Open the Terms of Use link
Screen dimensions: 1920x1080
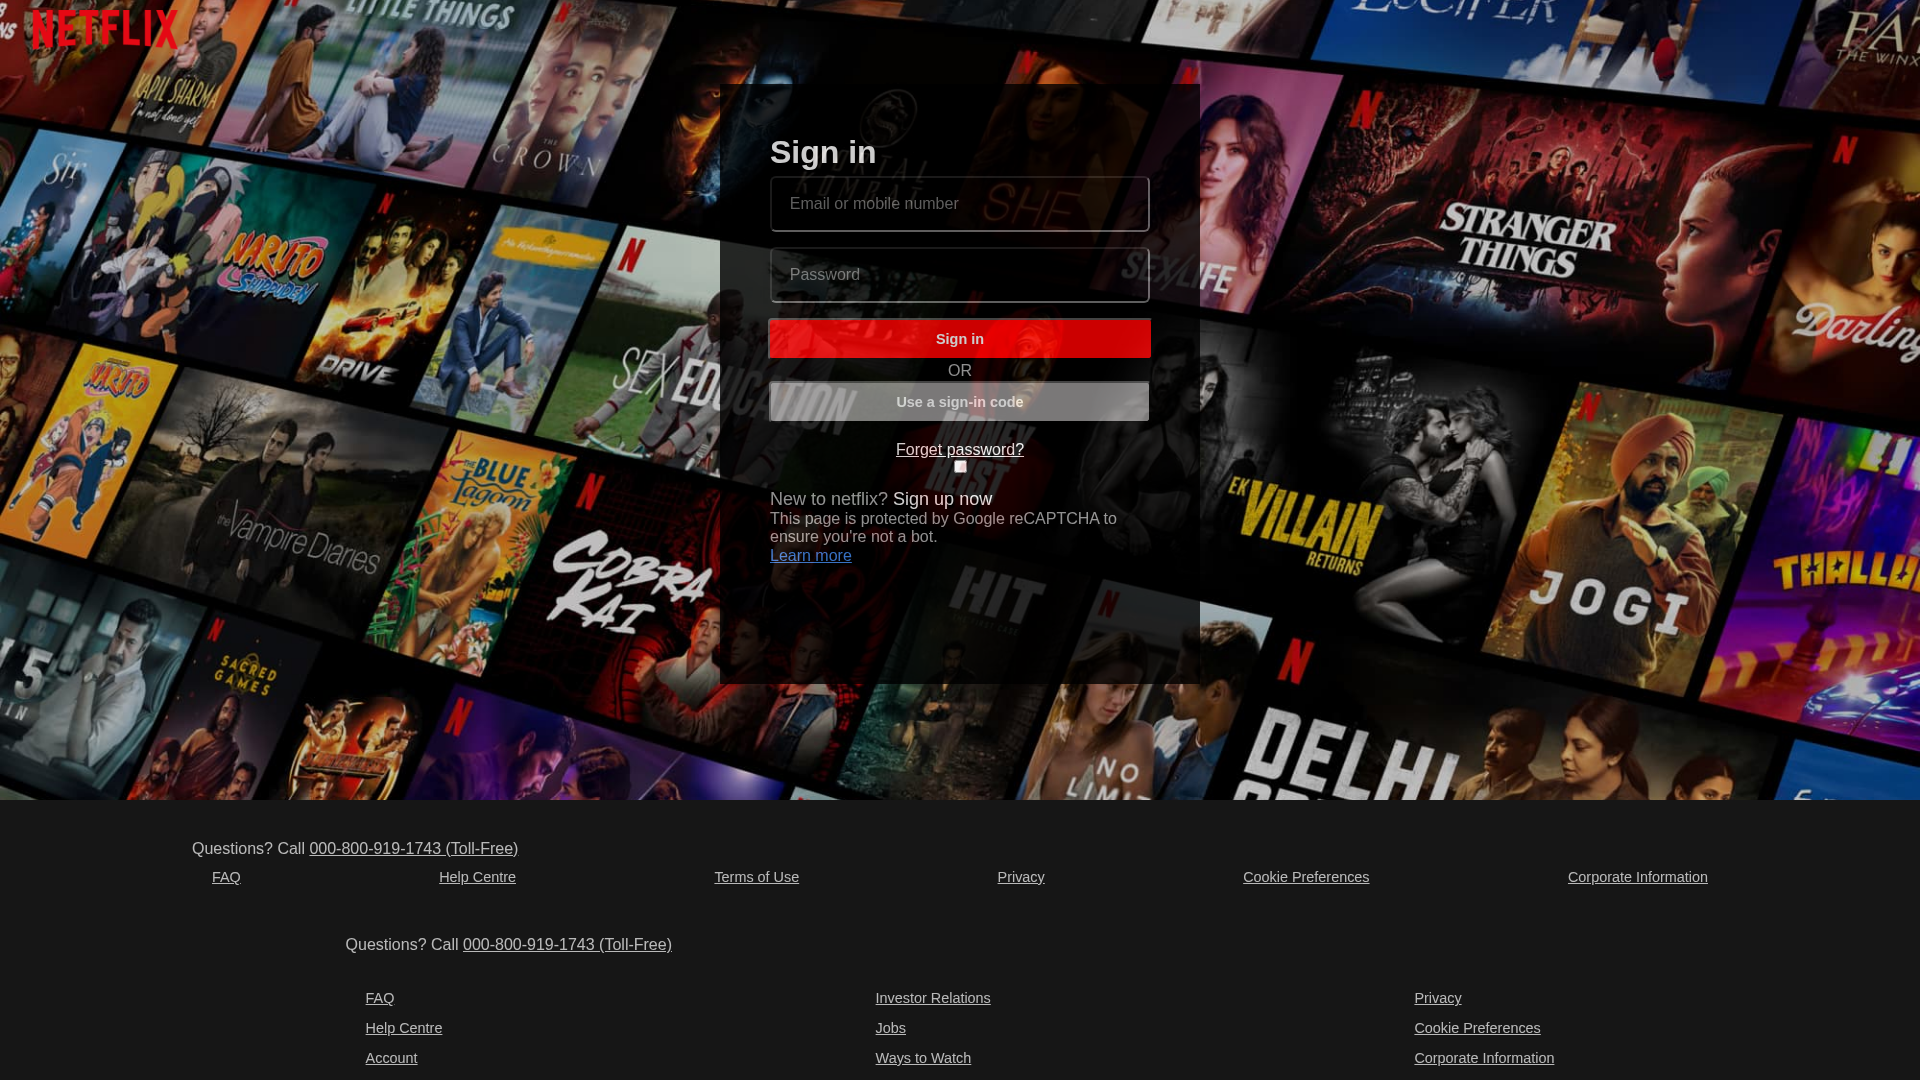(756, 877)
